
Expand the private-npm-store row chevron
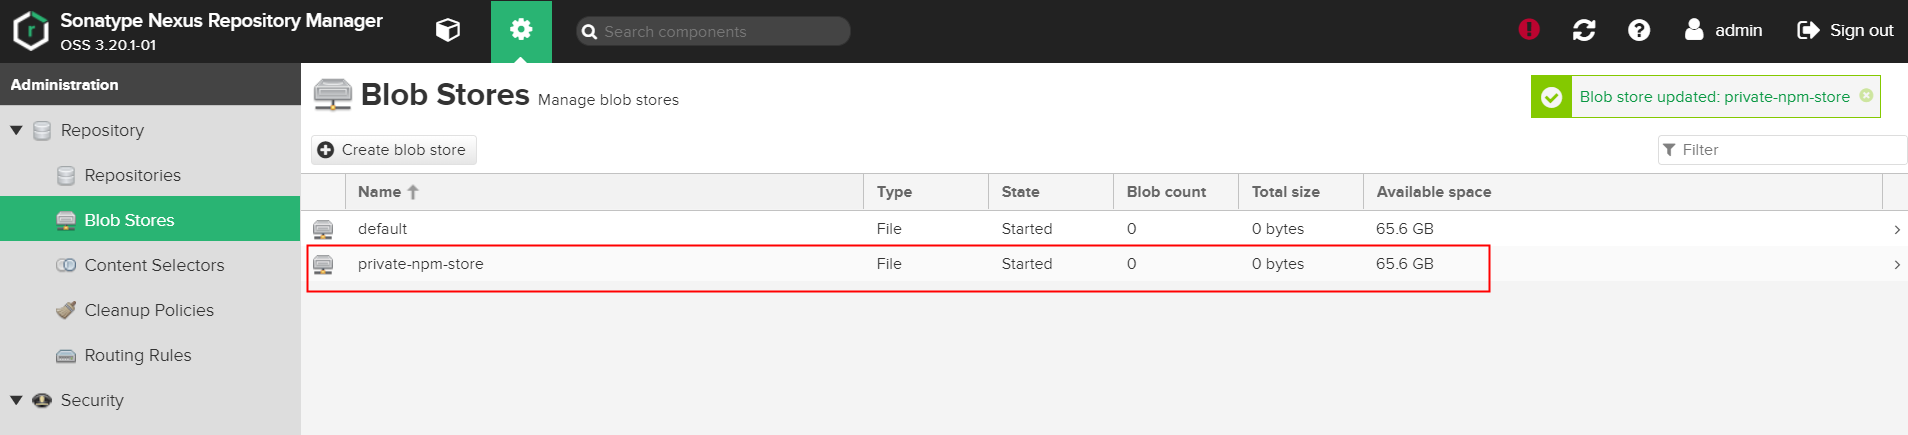1897,265
